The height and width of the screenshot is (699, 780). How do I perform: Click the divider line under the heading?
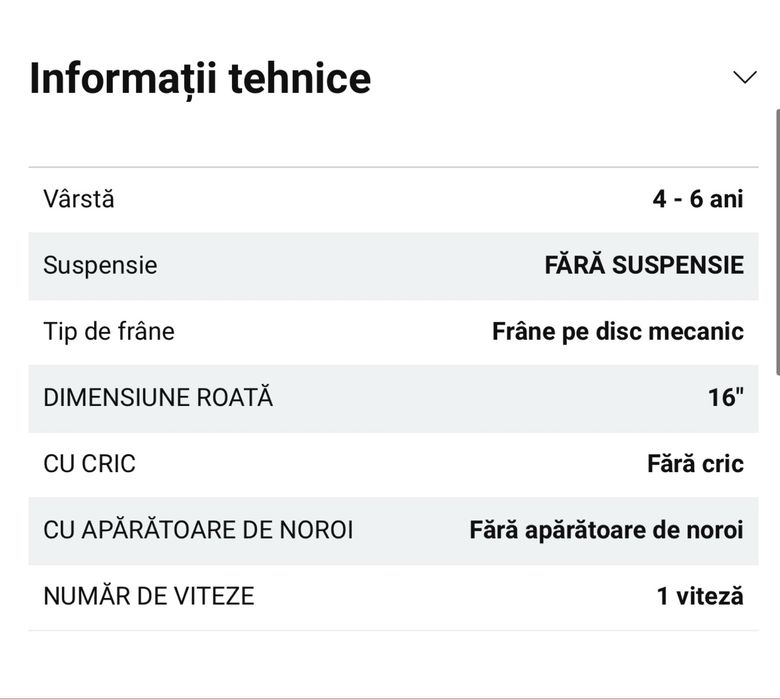coord(393,167)
